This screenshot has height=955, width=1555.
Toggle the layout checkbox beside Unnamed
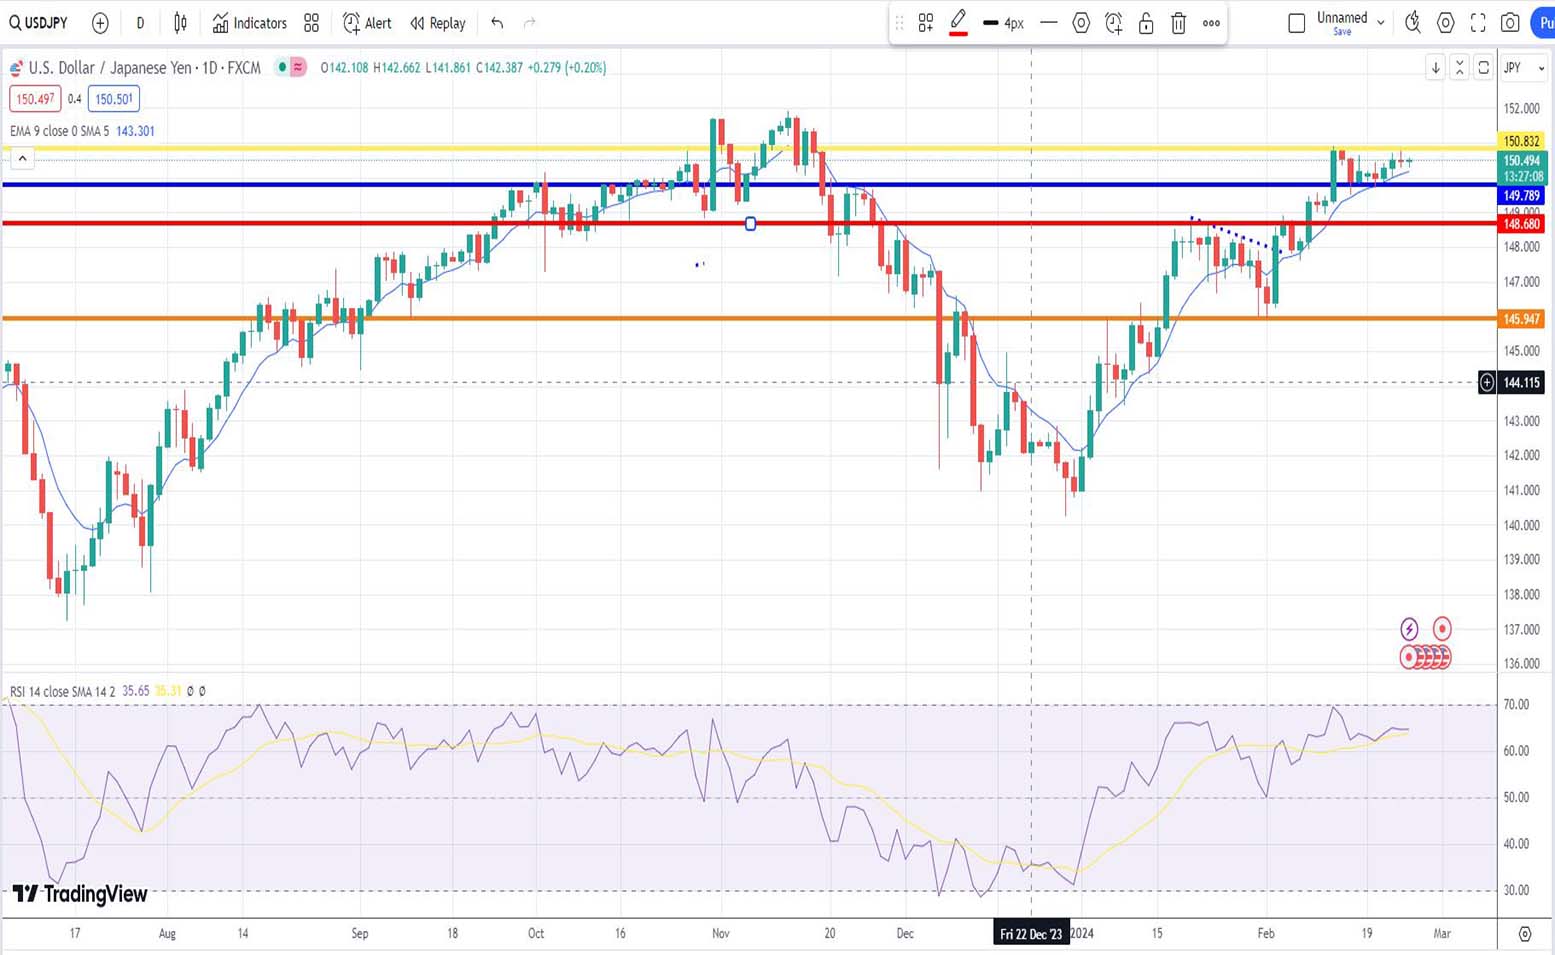click(x=1296, y=23)
